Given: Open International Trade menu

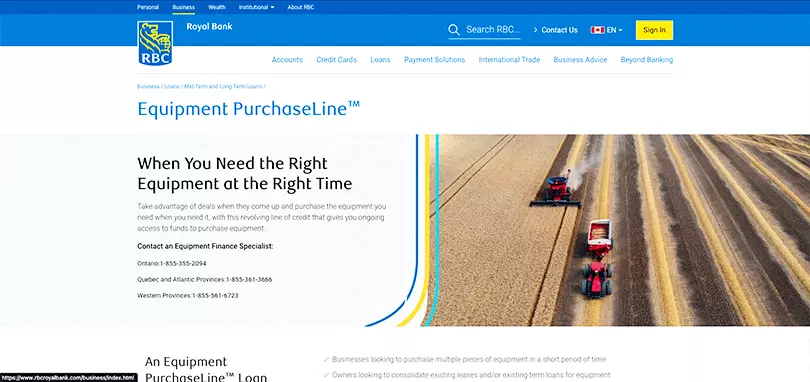Looking at the screenshot, I should pyautogui.click(x=509, y=59).
